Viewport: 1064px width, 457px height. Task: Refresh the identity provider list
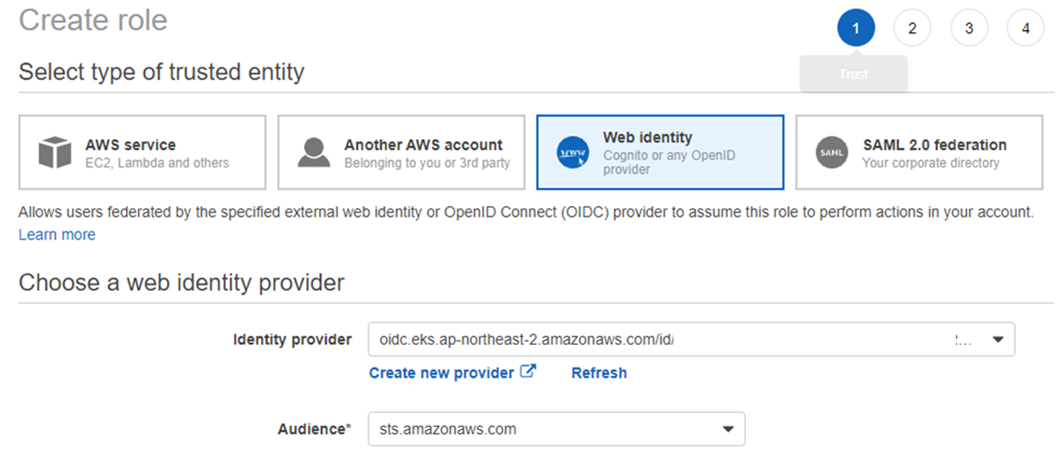click(599, 373)
